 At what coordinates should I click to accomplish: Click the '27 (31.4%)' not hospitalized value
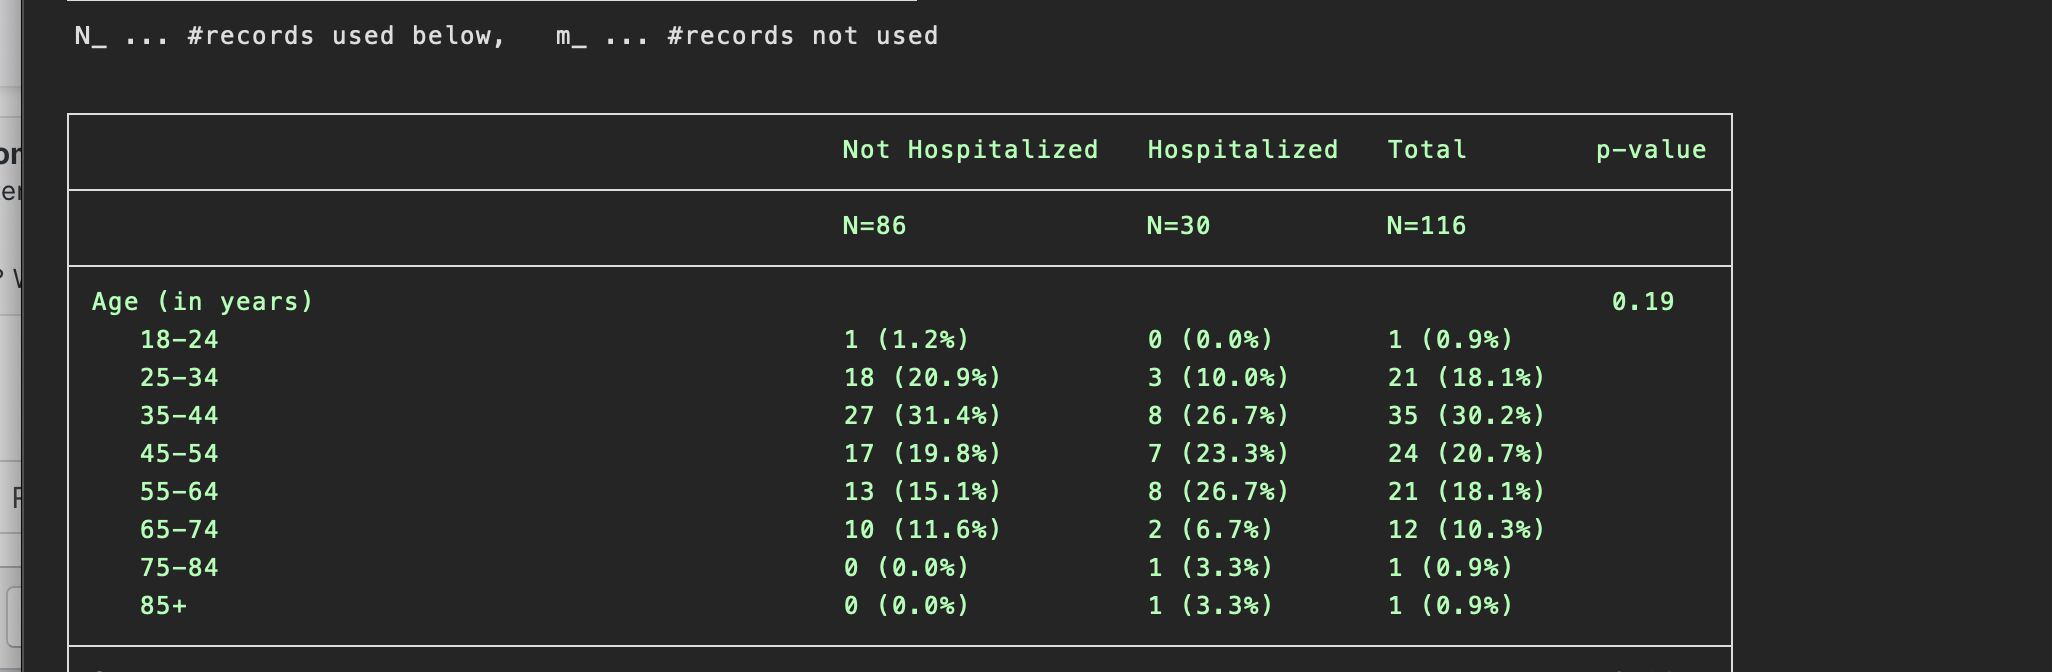click(922, 416)
